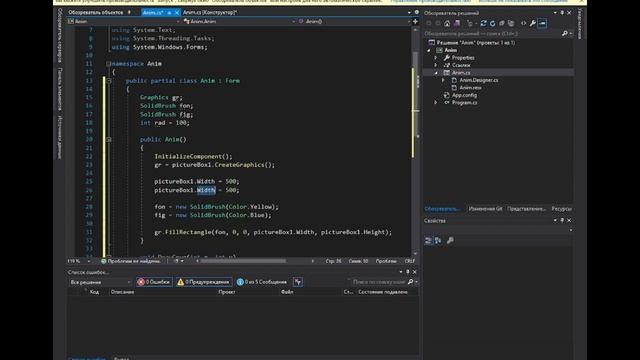Click the Auto Hide pin of Properties panel
Image resolution: width=640 pixels, height=360 pixels.
click(x=562, y=220)
